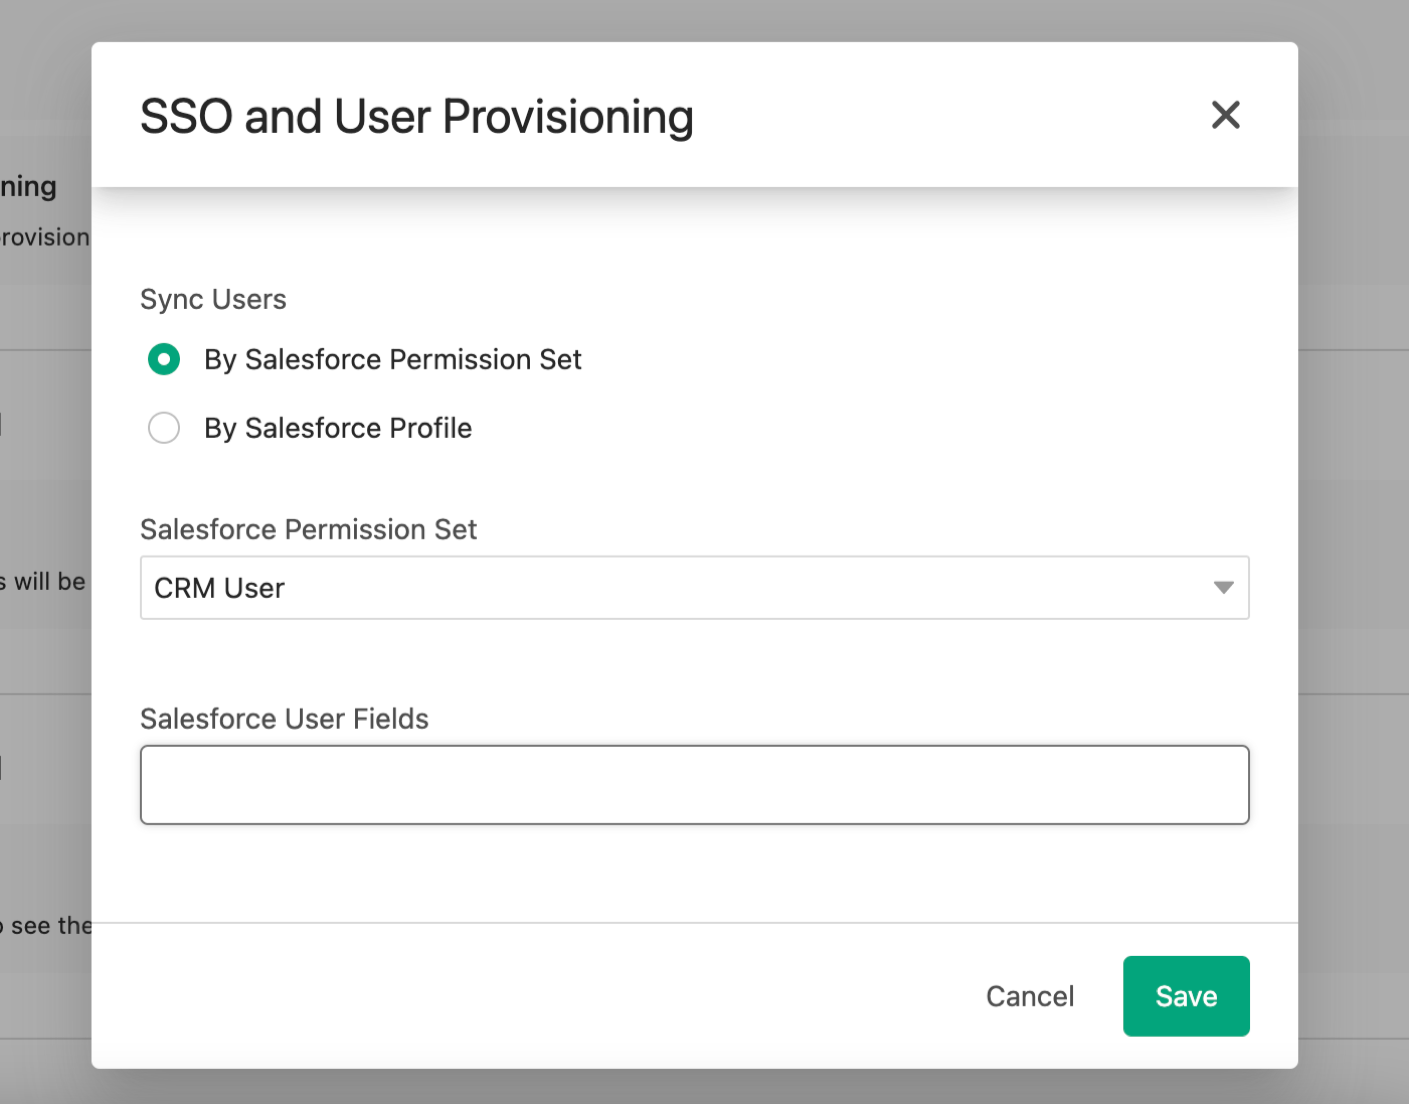Save the SSO provisioning settings
The width and height of the screenshot is (1409, 1104).
click(1186, 996)
